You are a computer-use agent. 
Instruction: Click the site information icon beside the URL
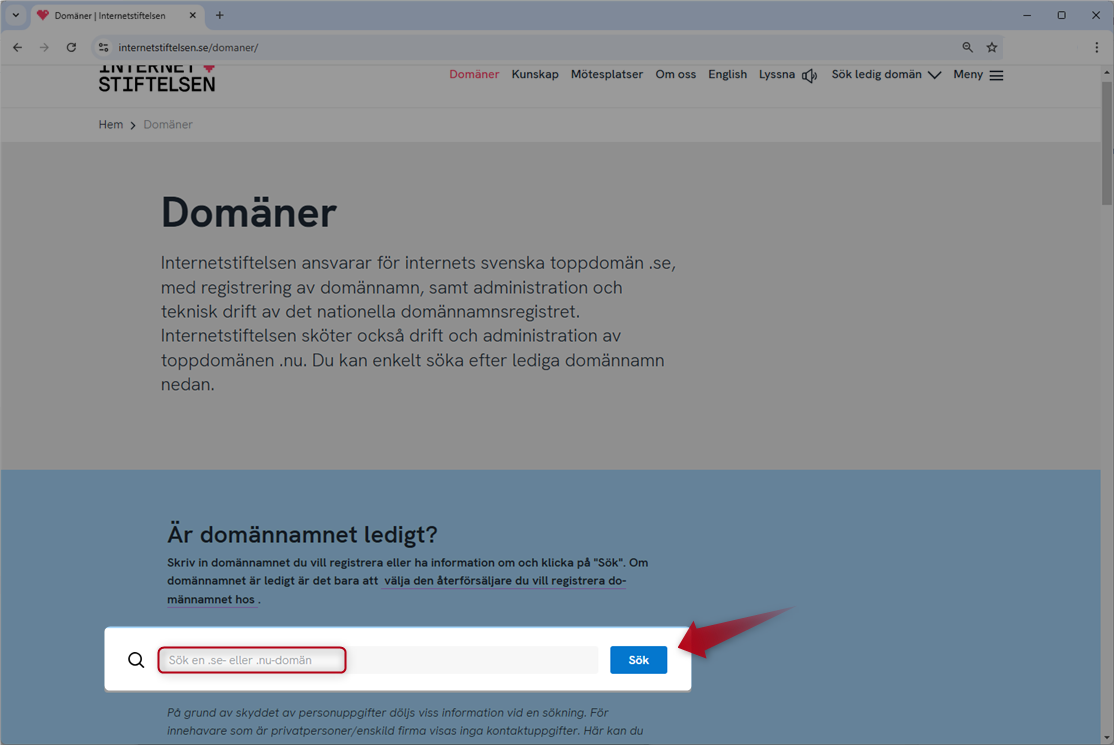[102, 46]
